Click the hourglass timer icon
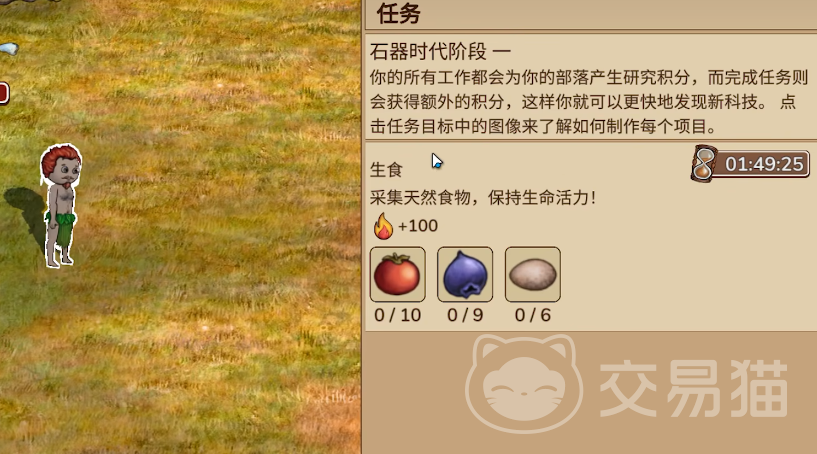 704,163
